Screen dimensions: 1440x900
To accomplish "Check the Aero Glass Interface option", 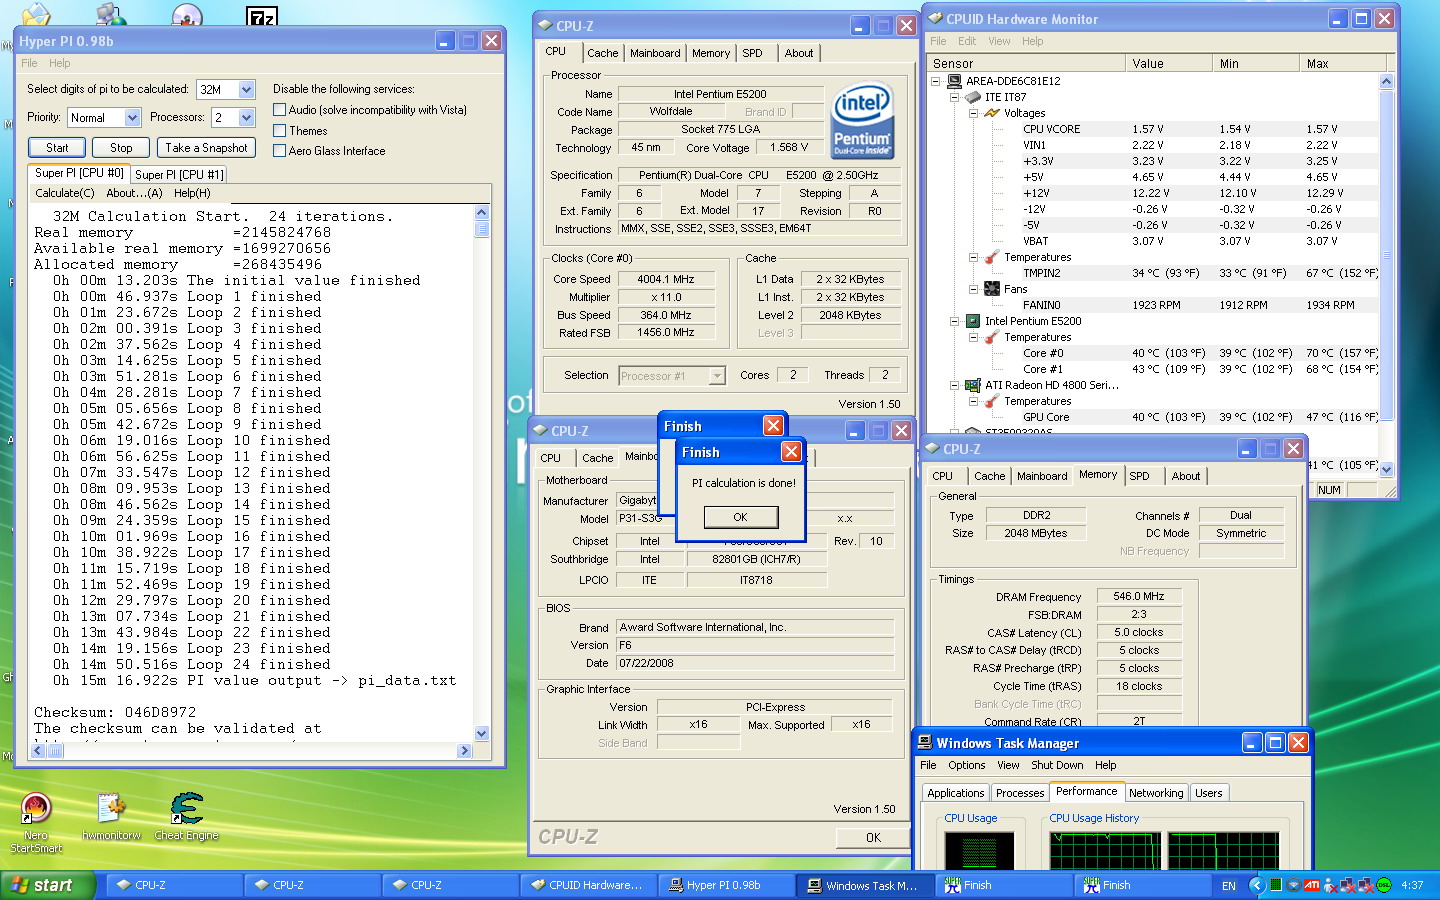I will [280, 150].
